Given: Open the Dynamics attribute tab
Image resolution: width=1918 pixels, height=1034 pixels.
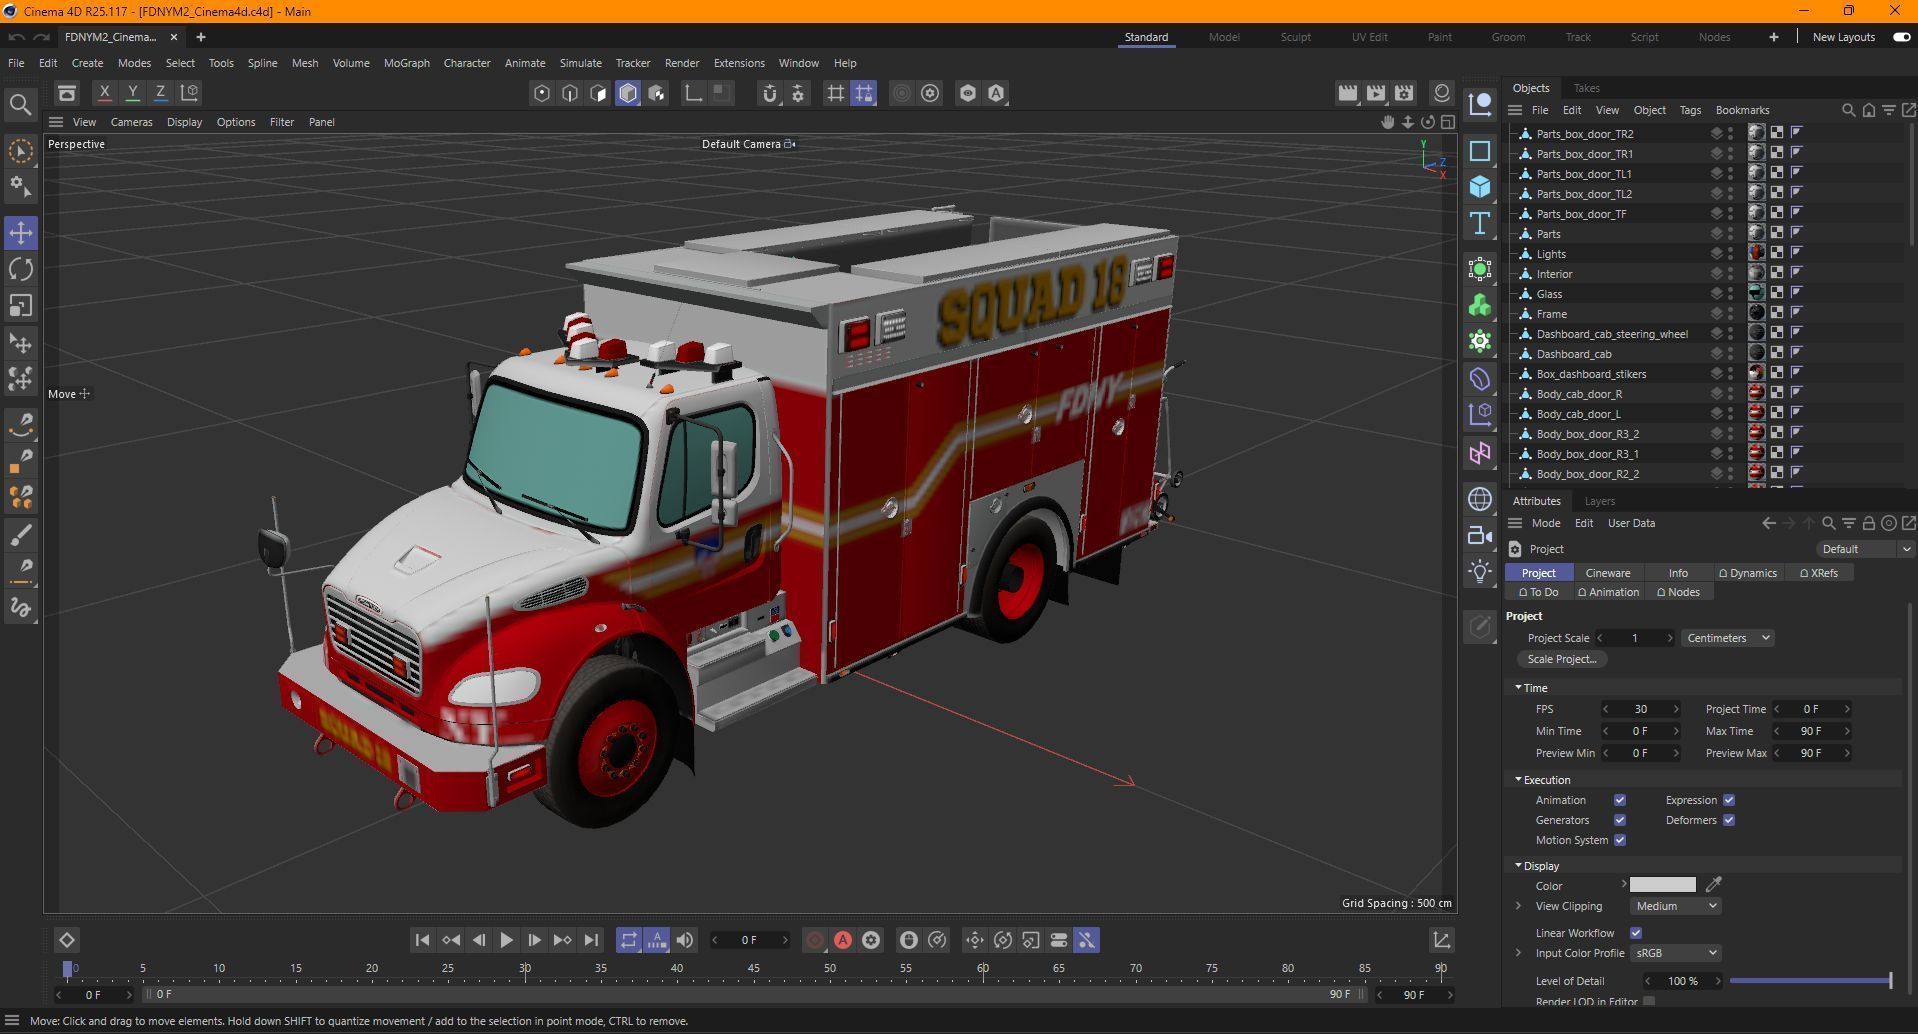Looking at the screenshot, I should point(1747,573).
